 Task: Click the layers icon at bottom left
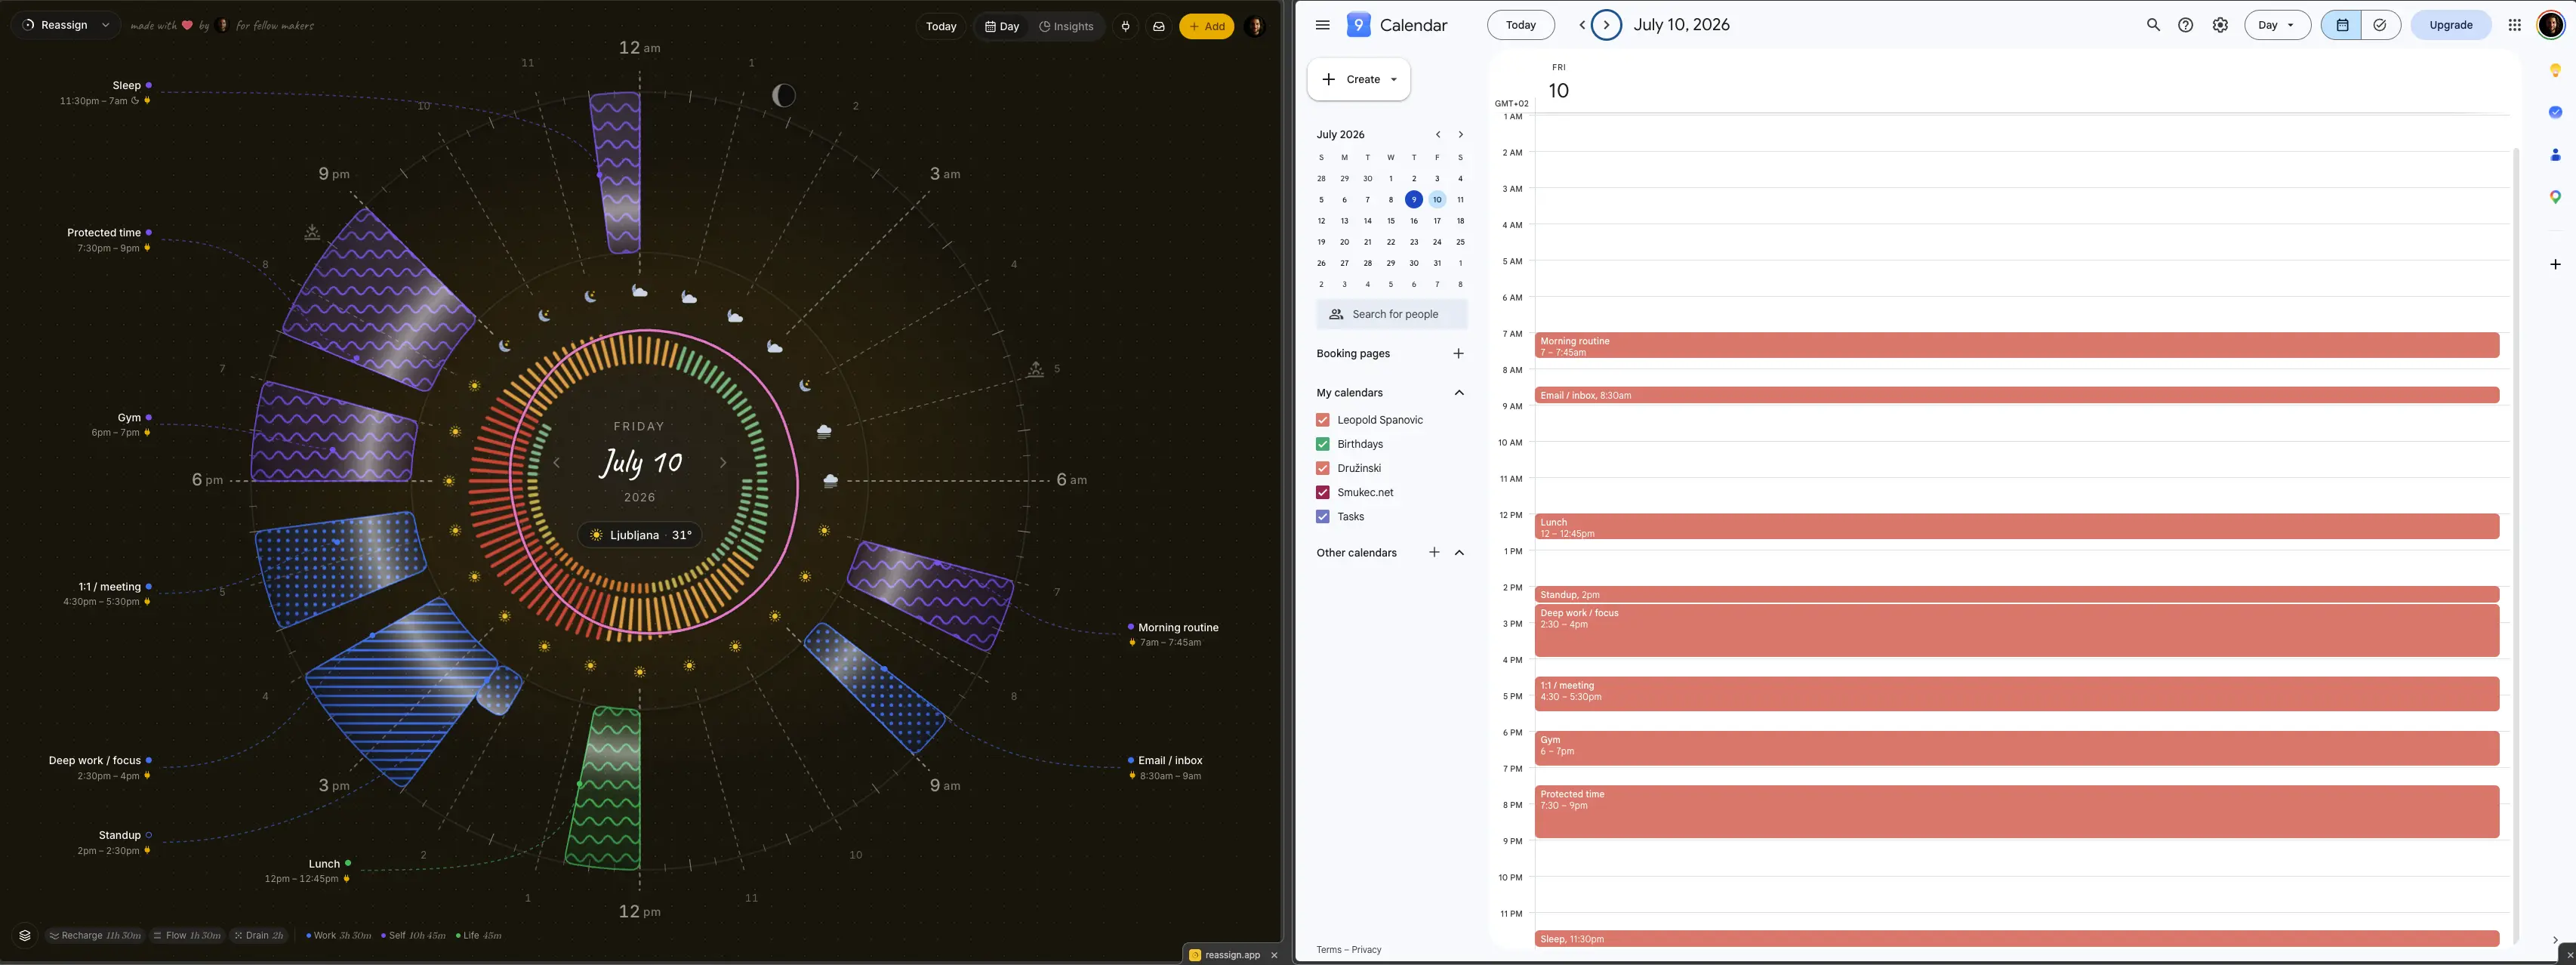coord(25,936)
